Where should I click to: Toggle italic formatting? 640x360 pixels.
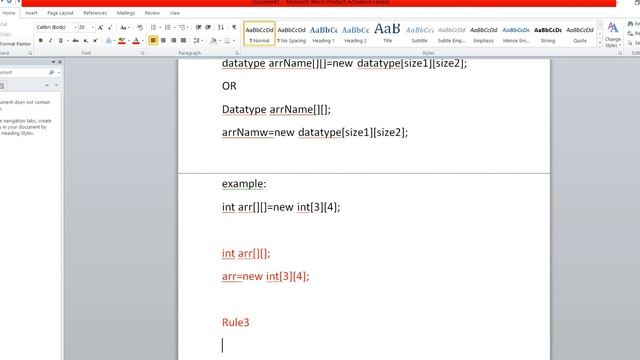click(x=51, y=40)
